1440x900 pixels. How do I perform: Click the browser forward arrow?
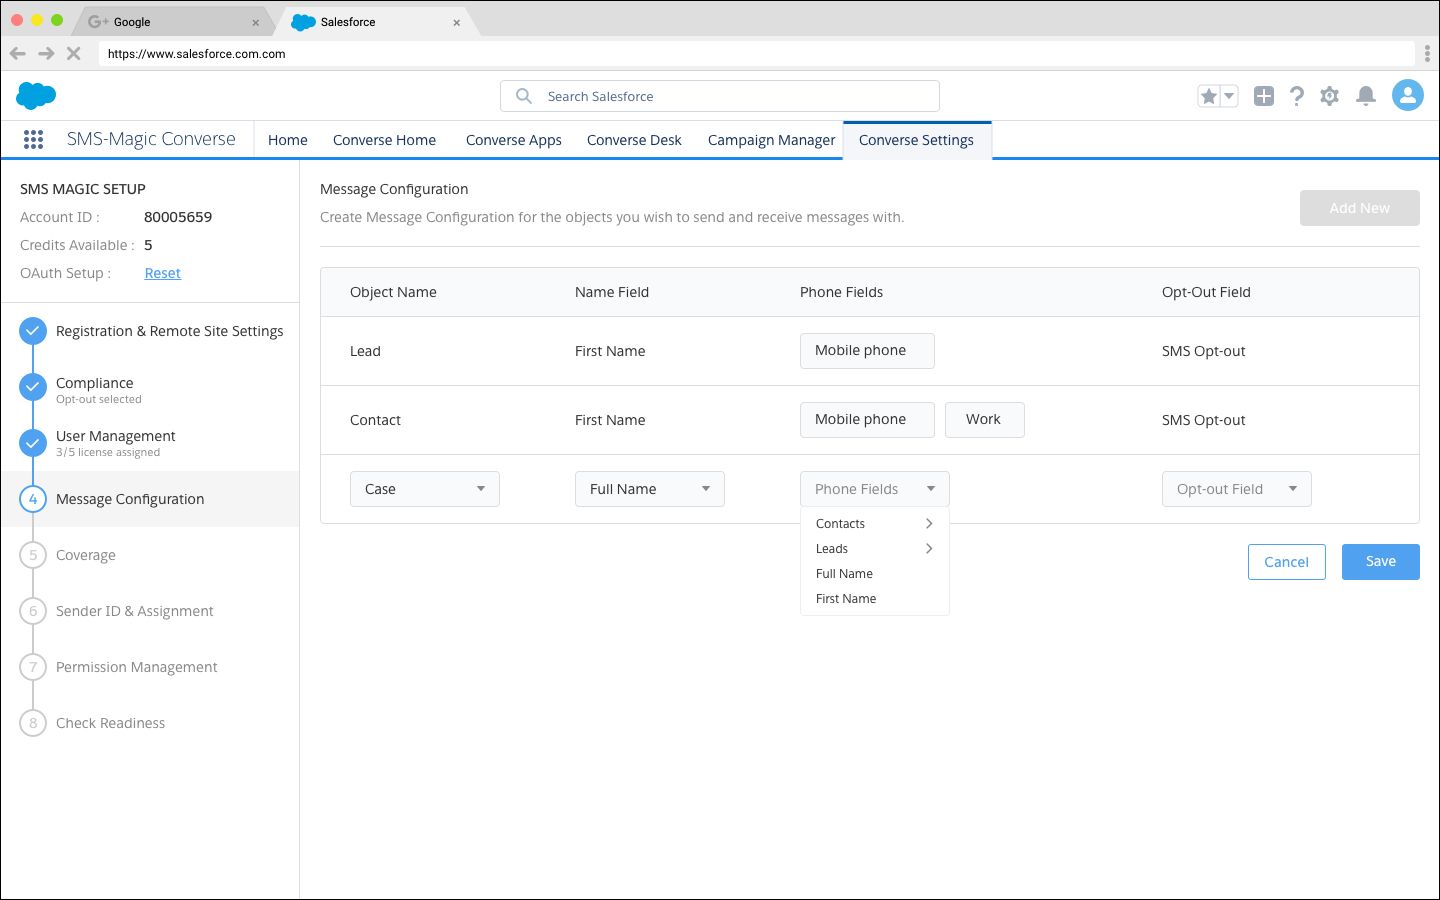pos(46,54)
